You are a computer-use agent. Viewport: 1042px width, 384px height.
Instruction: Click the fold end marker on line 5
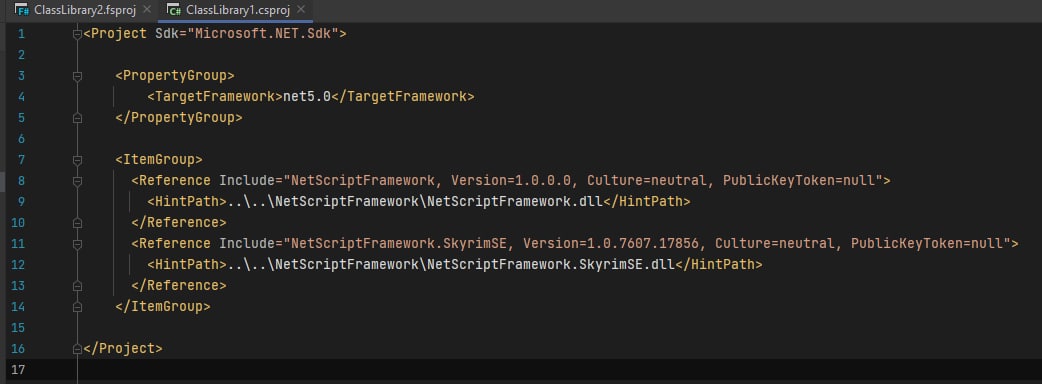tap(77, 118)
